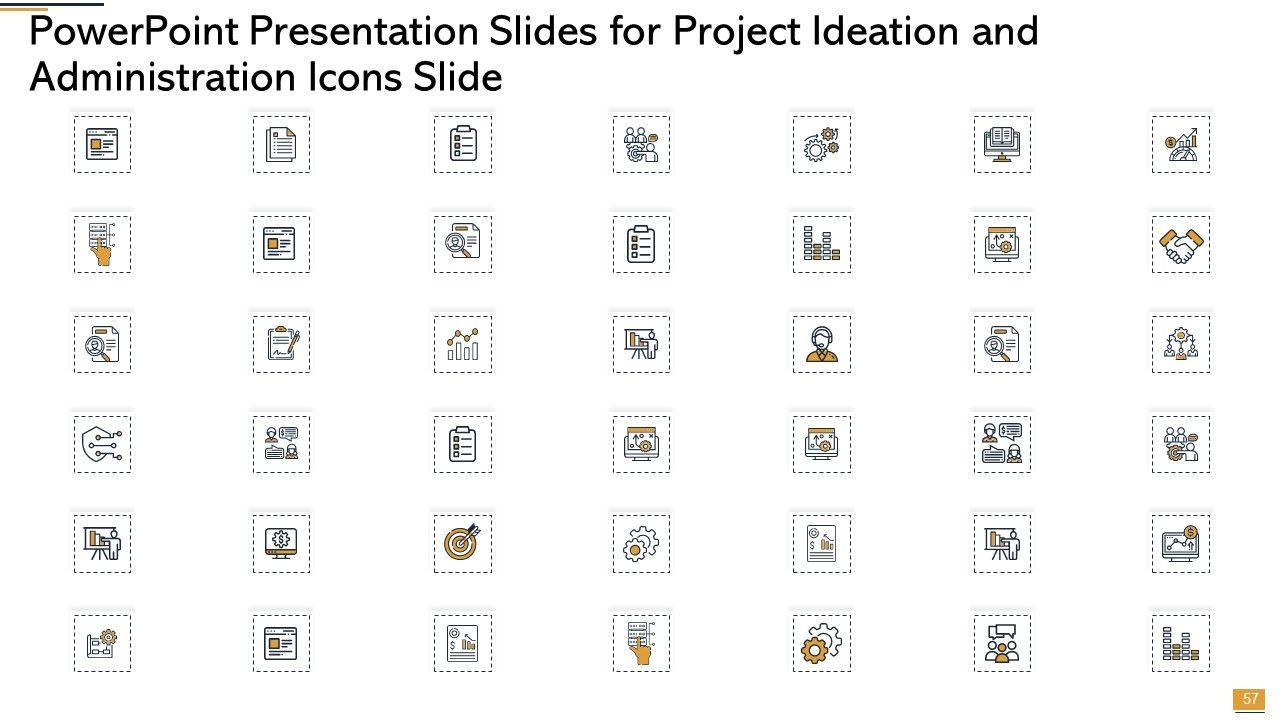Select the monitor with open book icon
This screenshot has height=720, width=1280.
[1001, 144]
